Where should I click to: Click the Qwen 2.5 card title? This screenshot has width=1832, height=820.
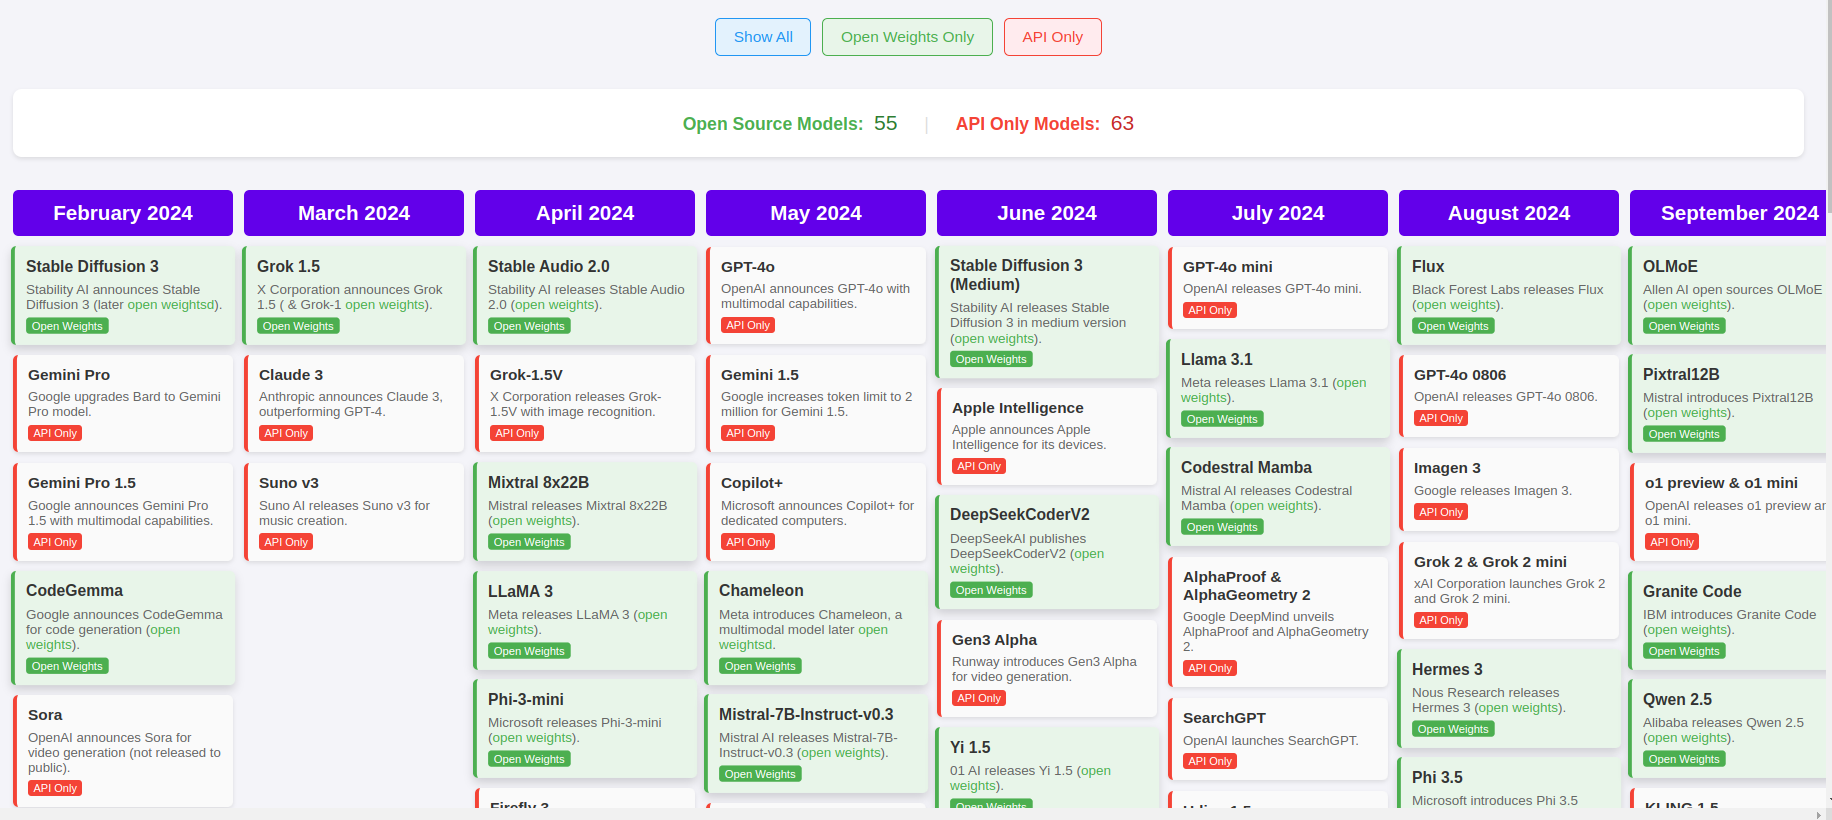(x=1677, y=699)
